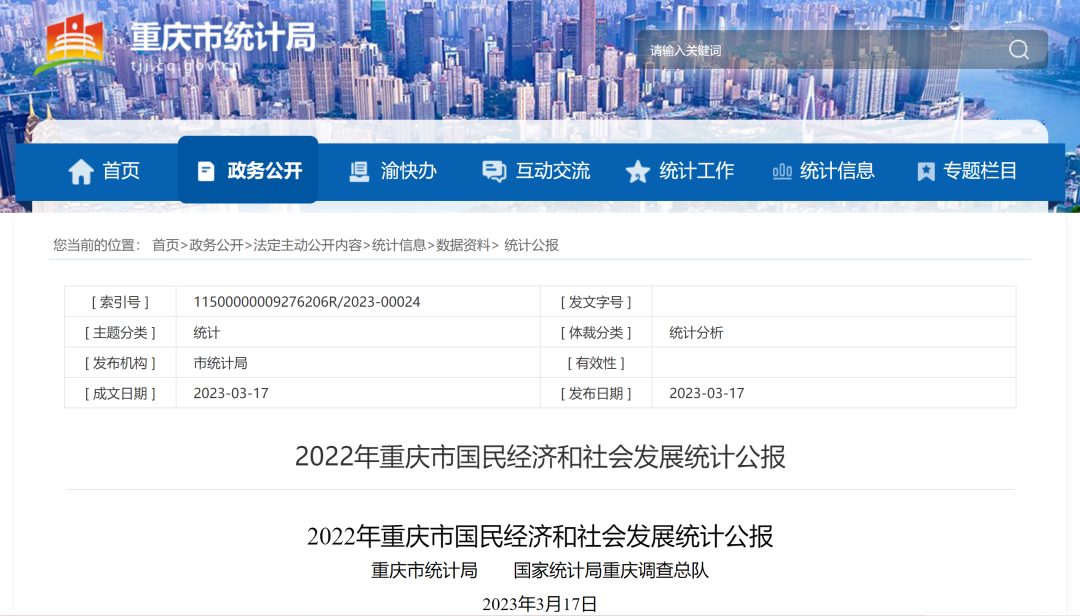Click the 国家统计局重庆调查总队 author text
Viewport: 1080px width, 616px height.
point(611,571)
